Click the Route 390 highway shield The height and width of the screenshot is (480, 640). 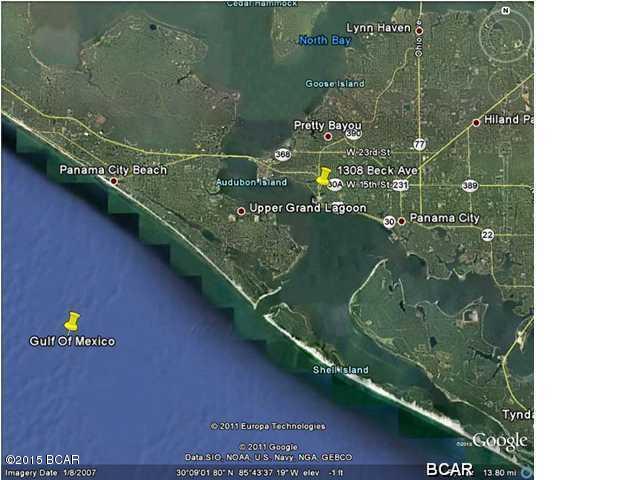tap(353, 133)
